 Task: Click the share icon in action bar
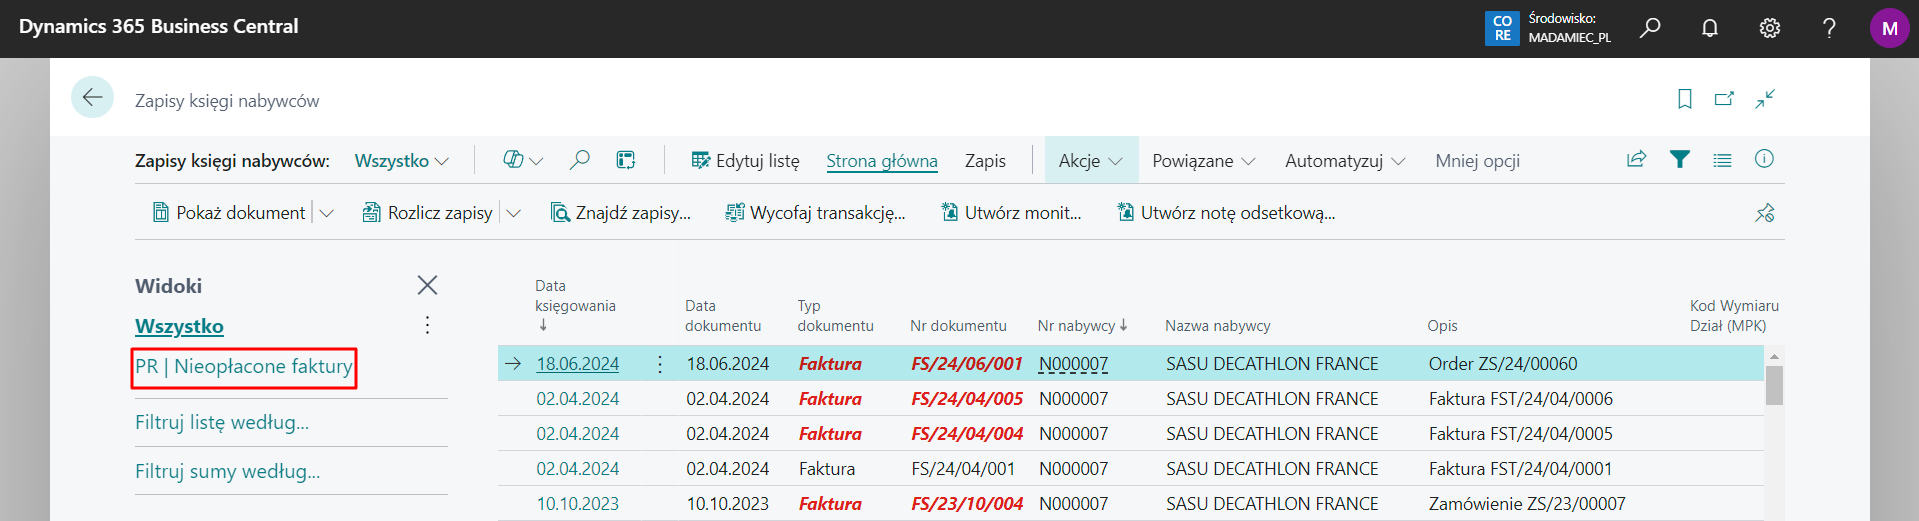point(1637,160)
